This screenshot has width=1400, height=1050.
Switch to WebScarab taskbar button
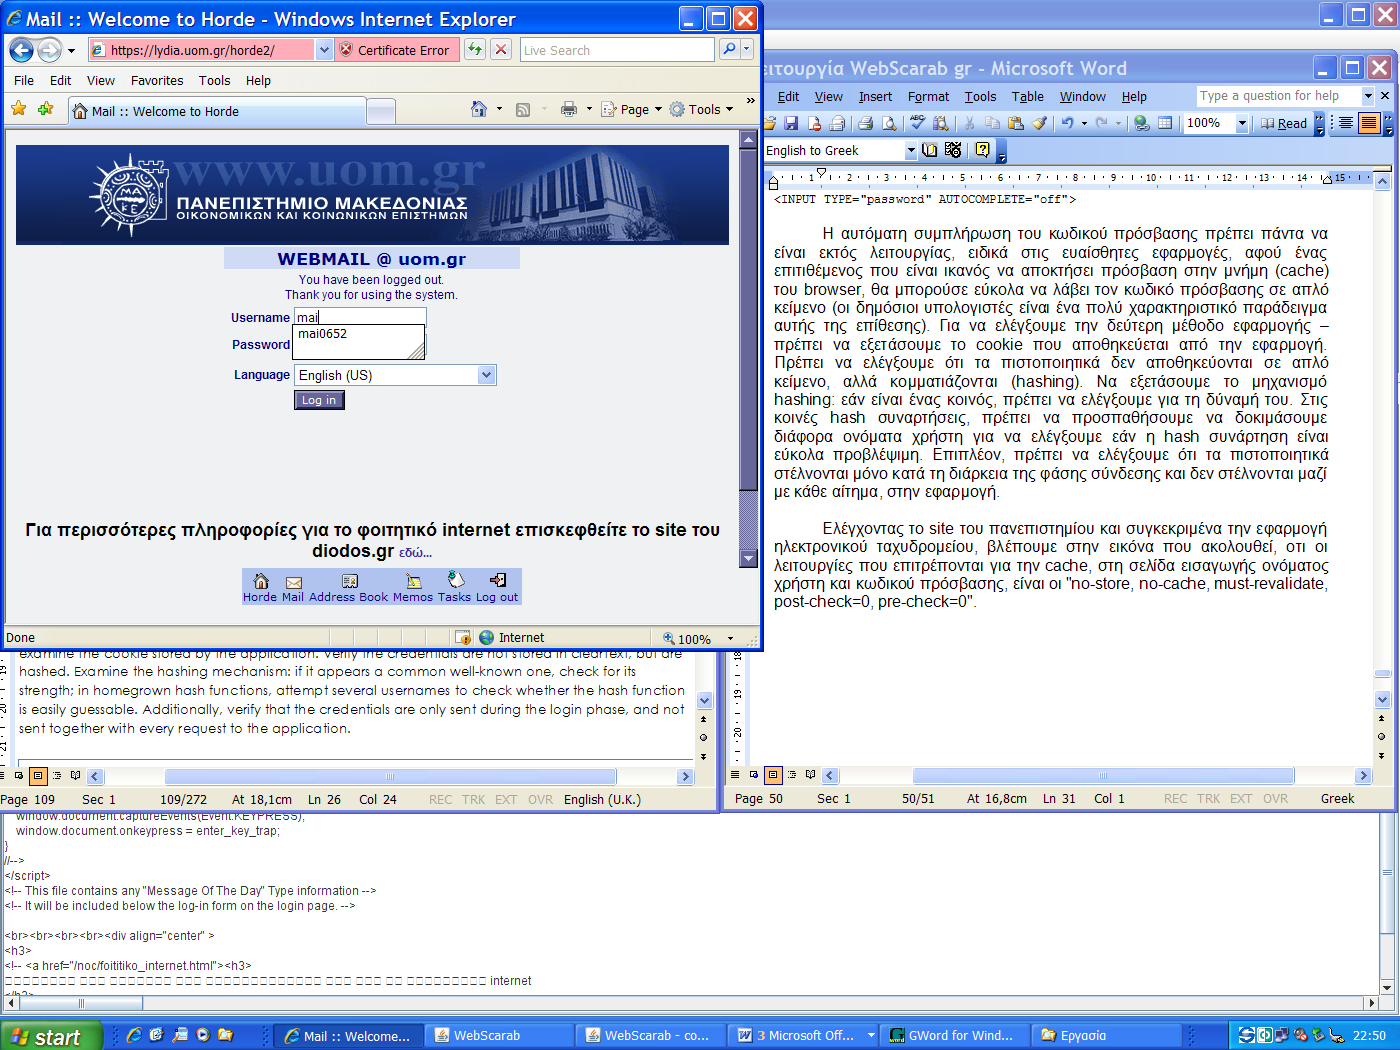click(499, 1035)
